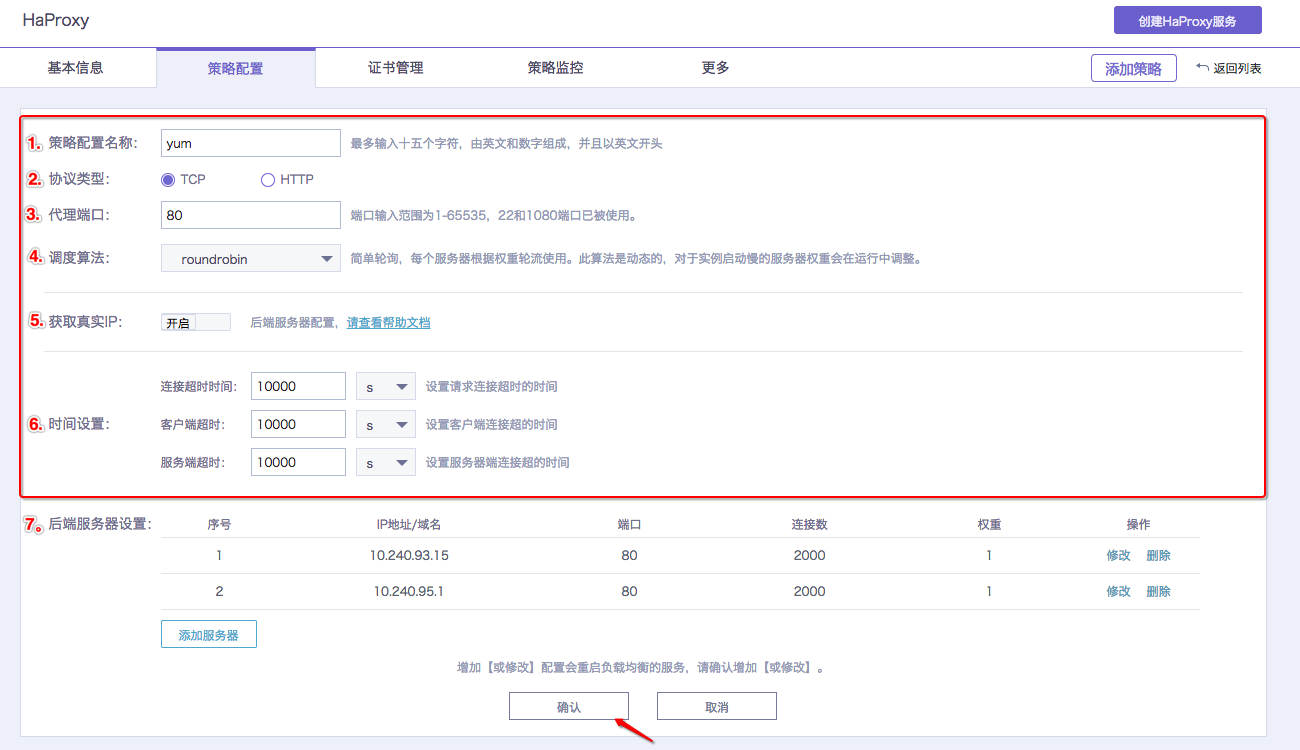Focus the 策略配置名称 field containing yum

pyautogui.click(x=251, y=143)
